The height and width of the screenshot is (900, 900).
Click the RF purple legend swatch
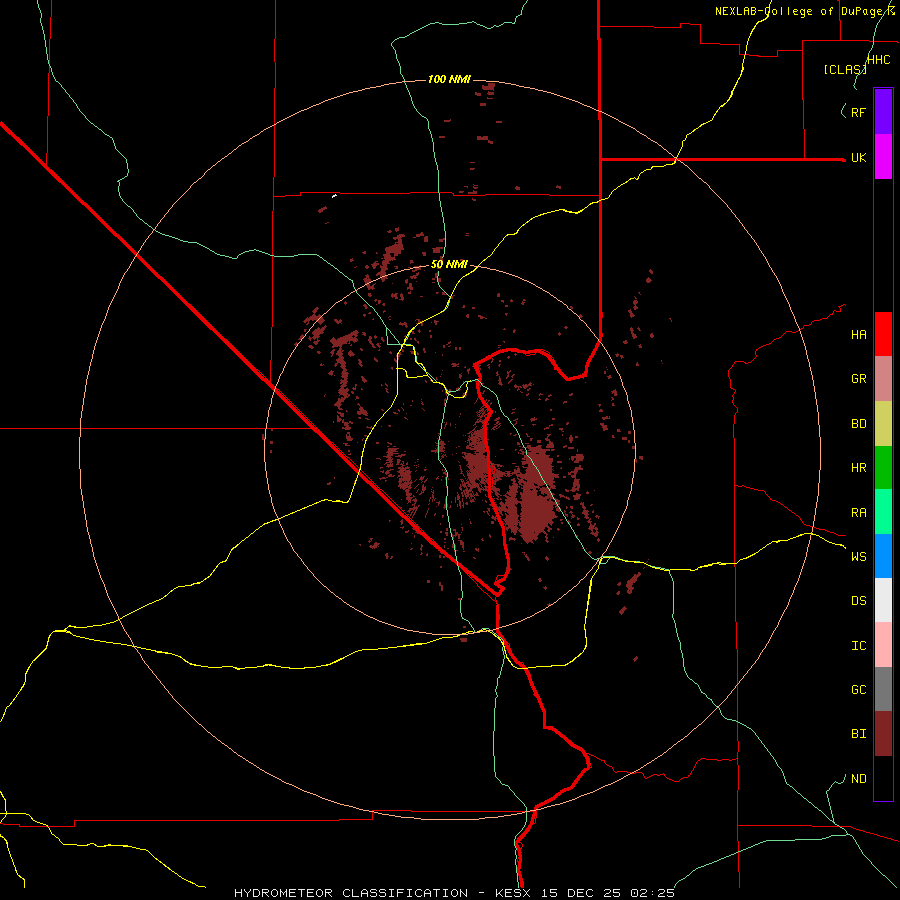click(x=883, y=112)
